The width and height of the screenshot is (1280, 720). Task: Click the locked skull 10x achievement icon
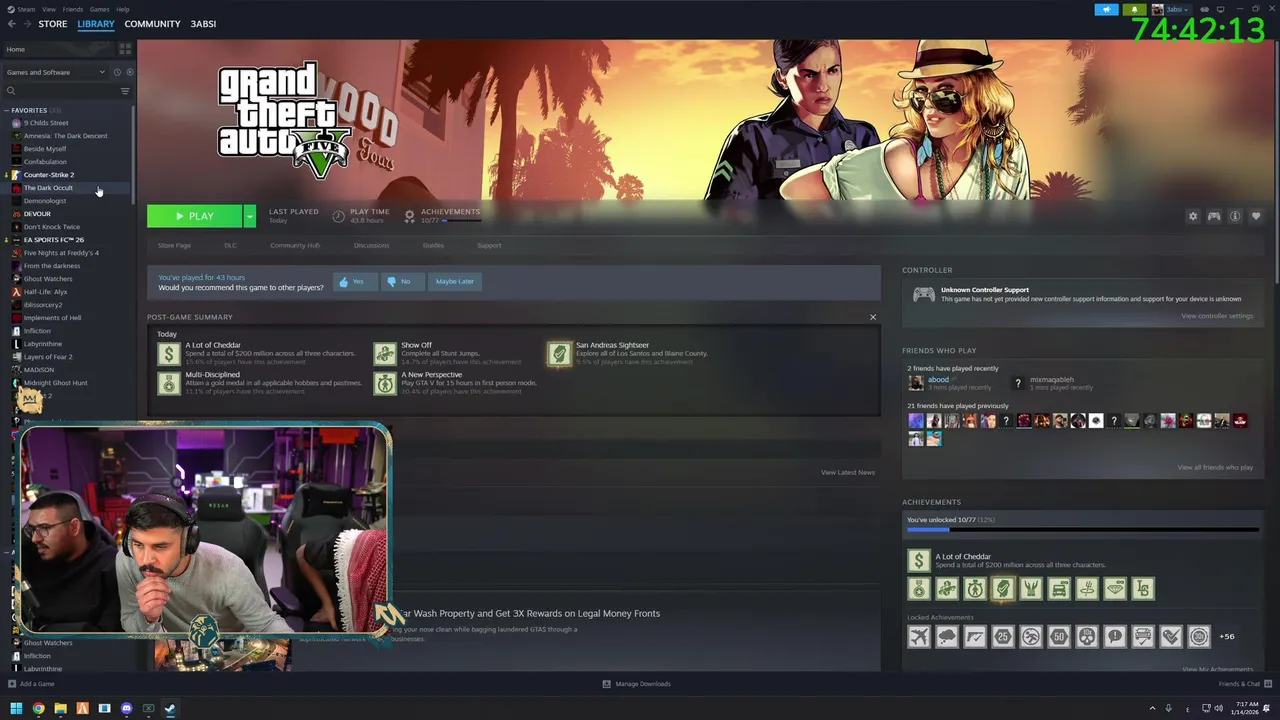coord(1087,636)
